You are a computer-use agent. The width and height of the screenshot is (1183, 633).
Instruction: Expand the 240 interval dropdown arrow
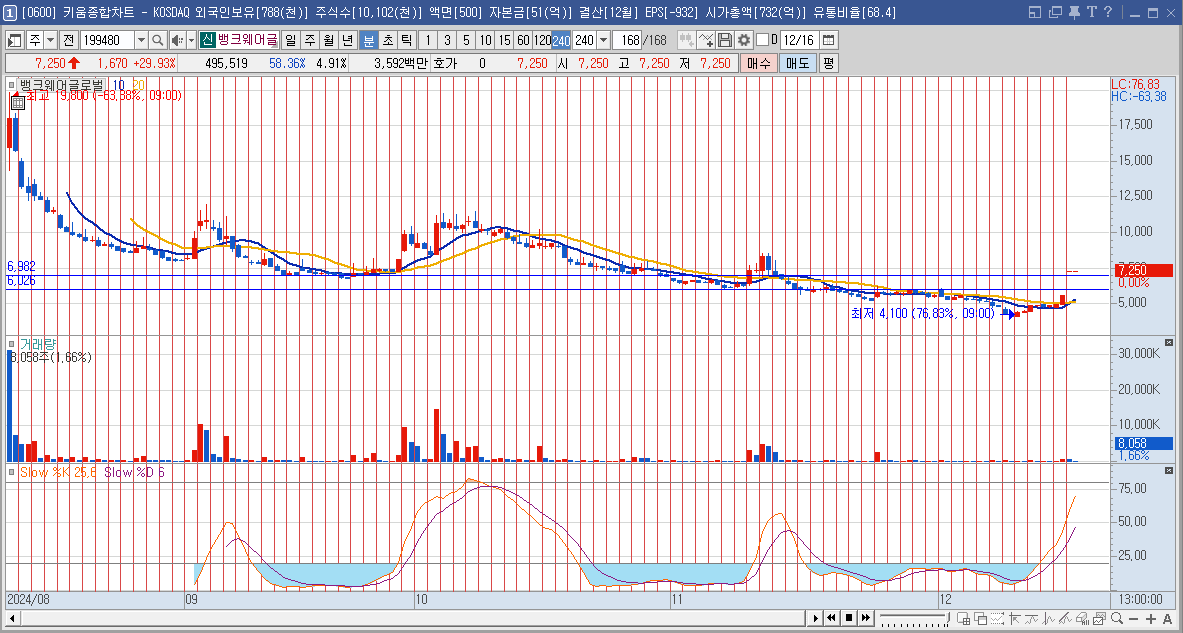(x=604, y=40)
